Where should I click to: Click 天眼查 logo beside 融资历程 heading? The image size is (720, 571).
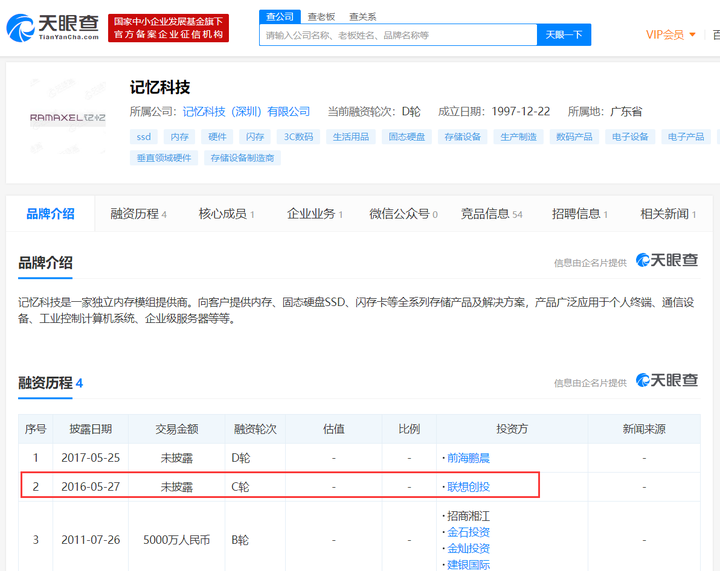(667, 381)
